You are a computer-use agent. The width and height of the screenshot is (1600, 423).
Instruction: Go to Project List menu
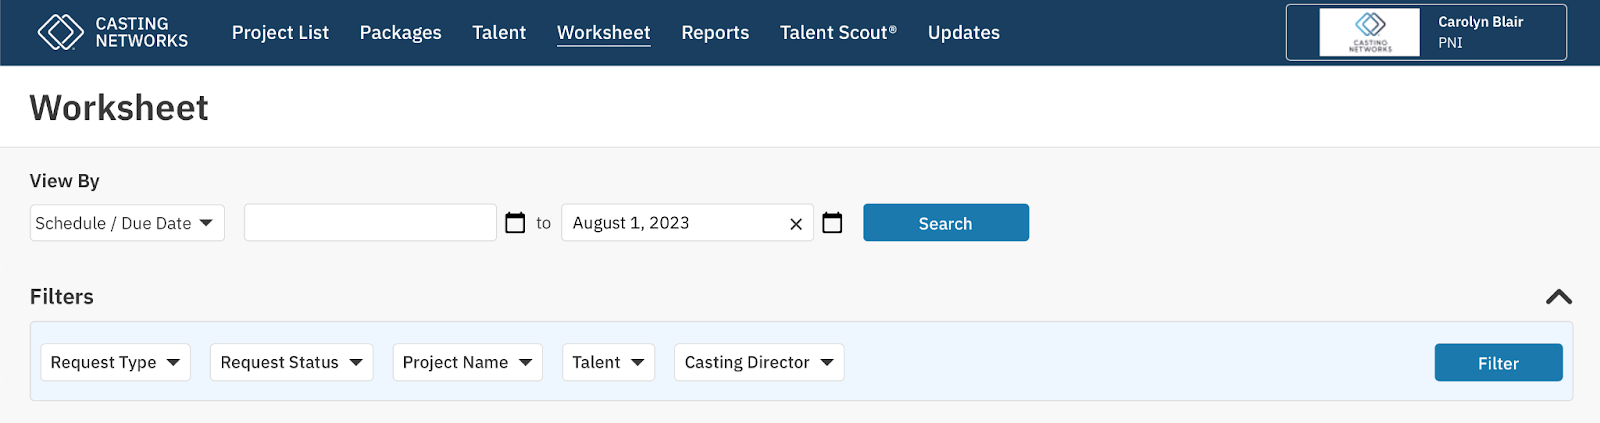(280, 33)
